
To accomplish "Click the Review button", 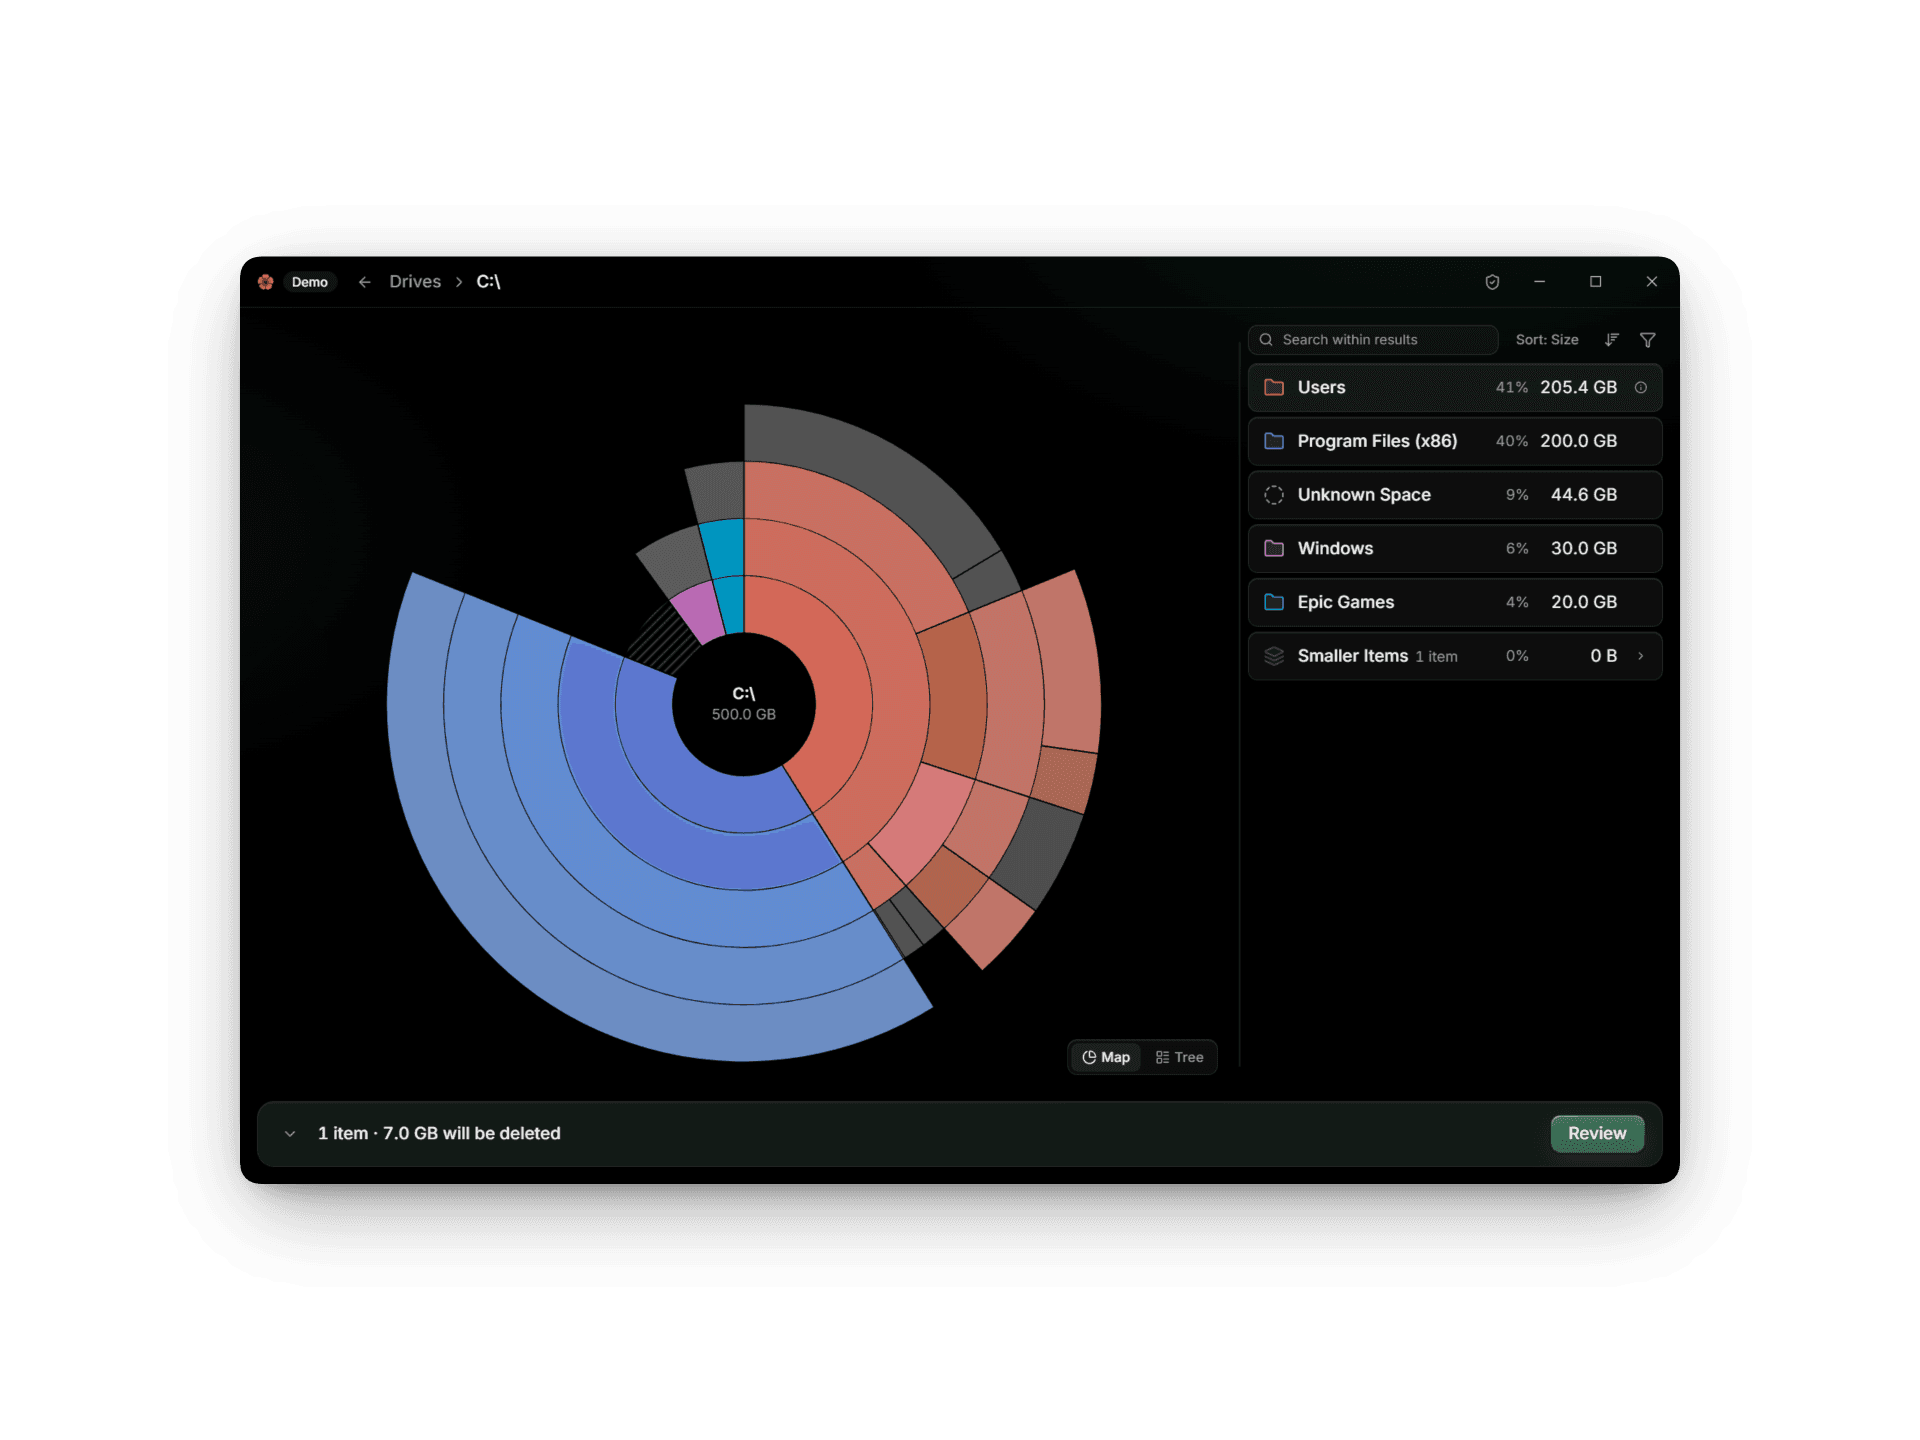I will [x=1597, y=1134].
